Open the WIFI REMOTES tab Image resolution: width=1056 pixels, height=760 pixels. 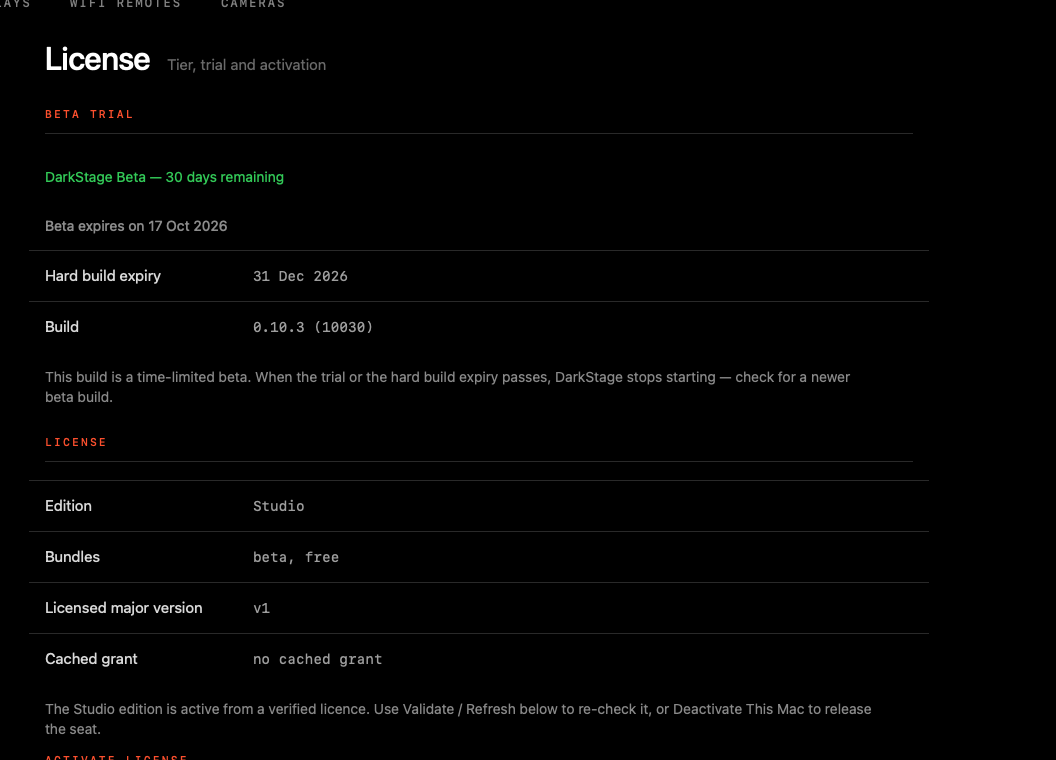(125, 4)
